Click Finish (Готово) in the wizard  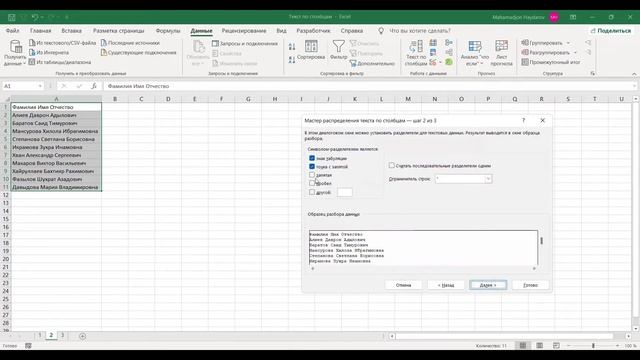click(531, 285)
